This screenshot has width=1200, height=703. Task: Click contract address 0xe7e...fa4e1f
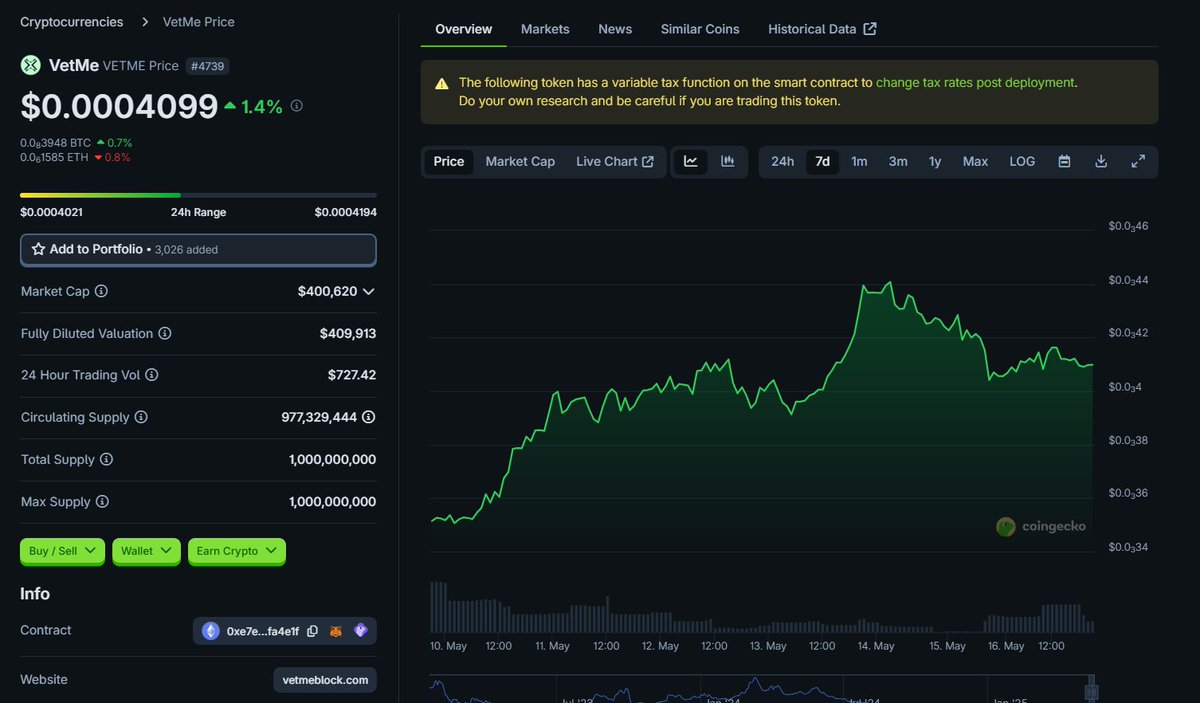262,631
